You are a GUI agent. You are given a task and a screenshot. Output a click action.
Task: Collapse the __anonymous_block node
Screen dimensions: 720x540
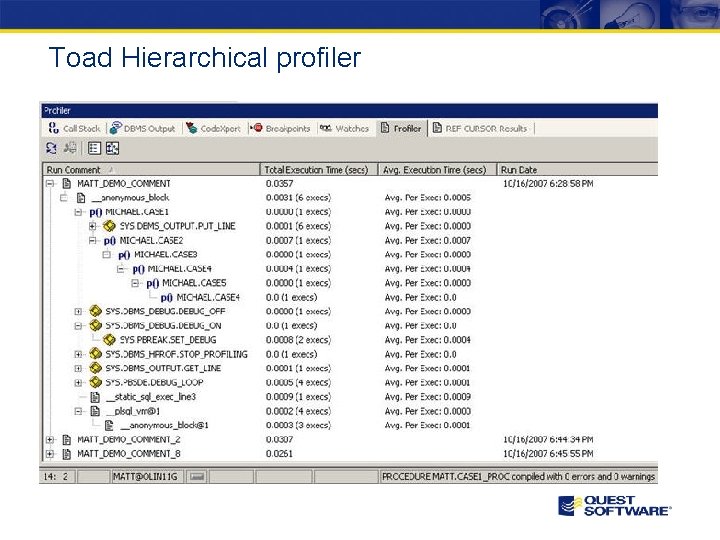(64, 198)
